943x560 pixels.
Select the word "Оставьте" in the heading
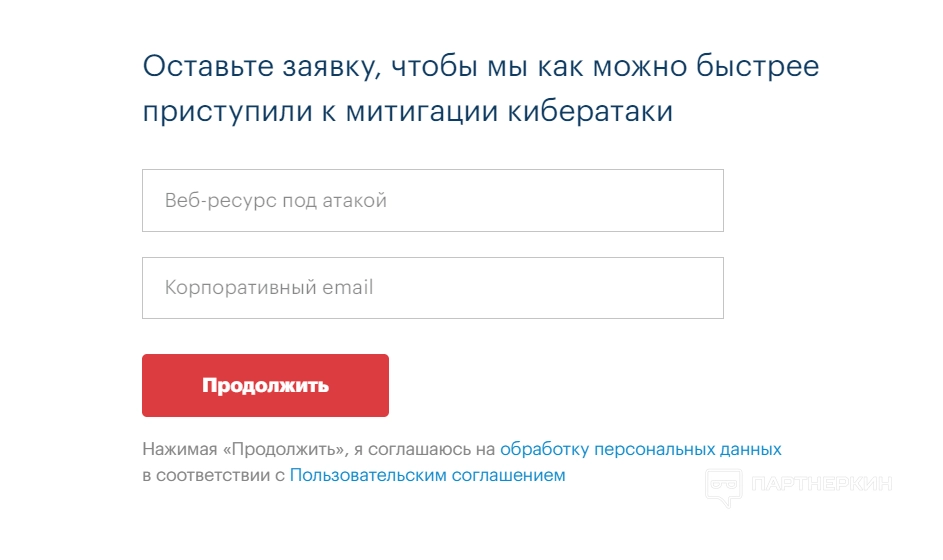tap(198, 68)
